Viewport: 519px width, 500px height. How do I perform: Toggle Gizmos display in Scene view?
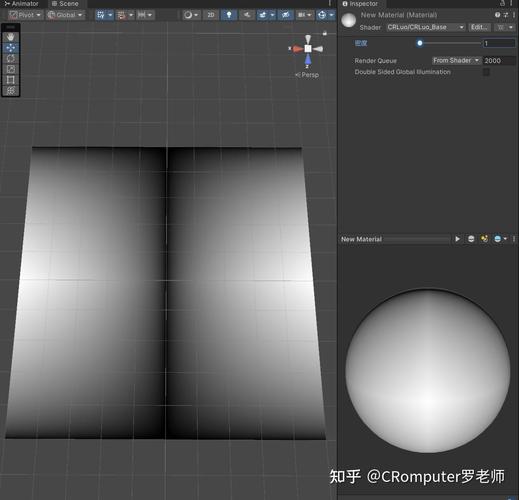[322, 15]
